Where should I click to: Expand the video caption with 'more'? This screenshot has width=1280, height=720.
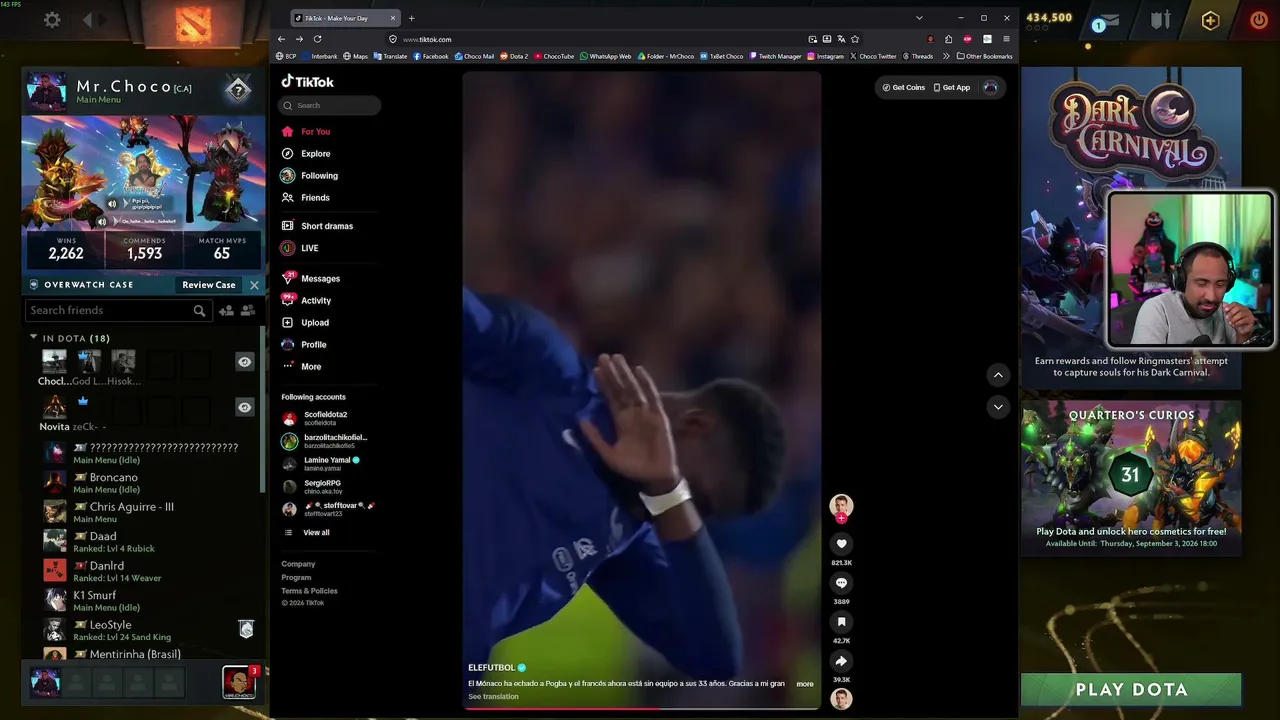coord(805,684)
